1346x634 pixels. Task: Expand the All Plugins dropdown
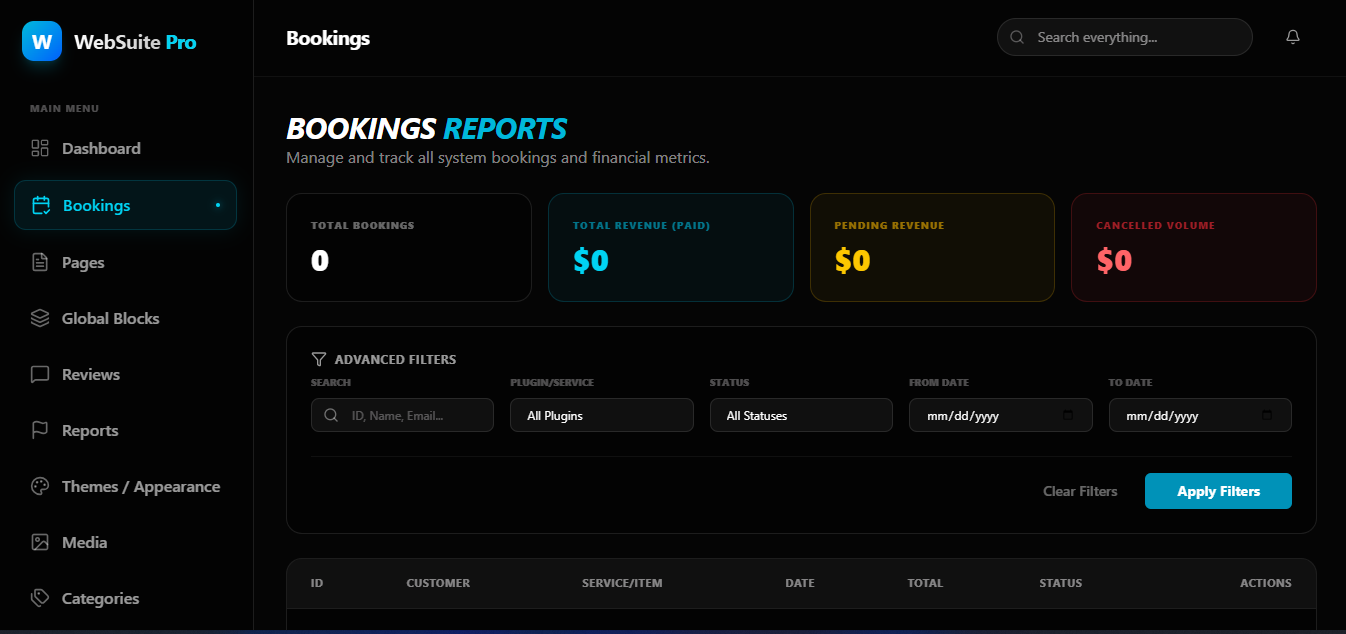point(601,416)
